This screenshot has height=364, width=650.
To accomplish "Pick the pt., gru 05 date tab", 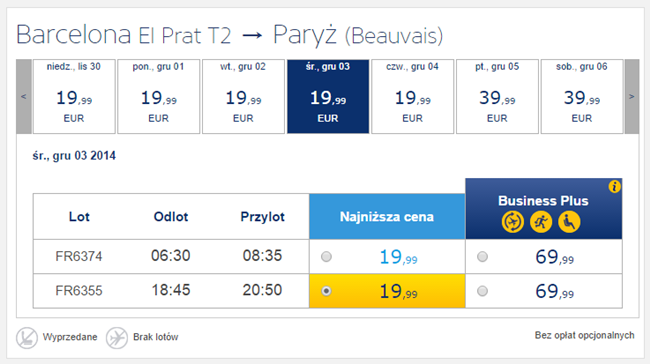I will click(x=497, y=97).
